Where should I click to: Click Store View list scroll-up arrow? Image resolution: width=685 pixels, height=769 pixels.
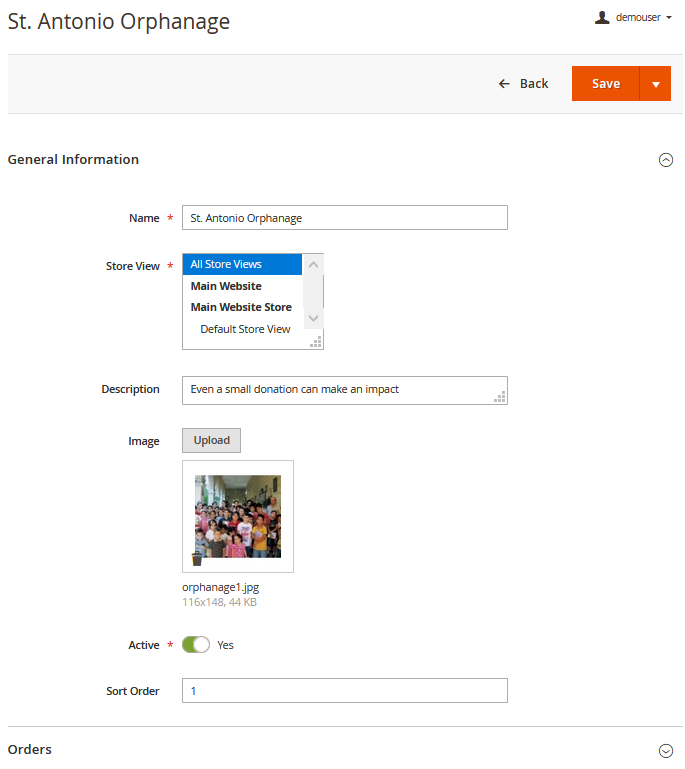coord(313,265)
